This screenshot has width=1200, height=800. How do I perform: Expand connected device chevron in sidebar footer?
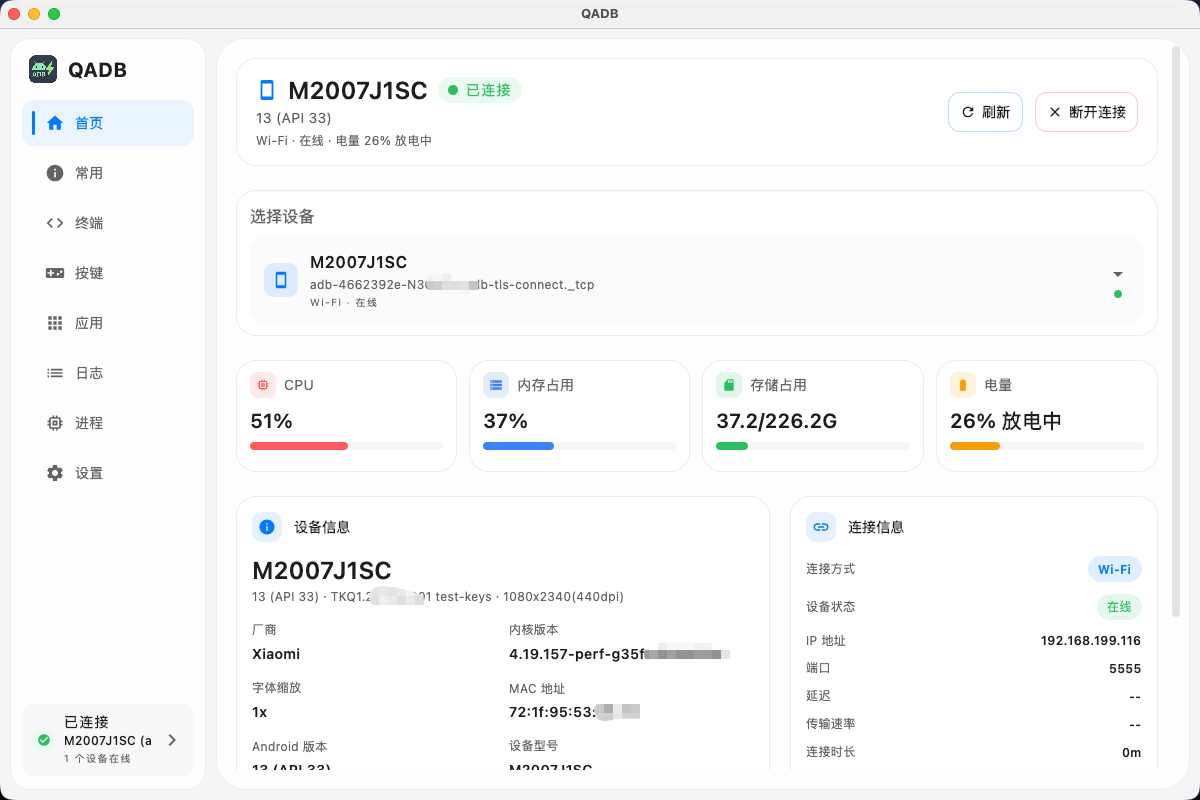pos(172,740)
